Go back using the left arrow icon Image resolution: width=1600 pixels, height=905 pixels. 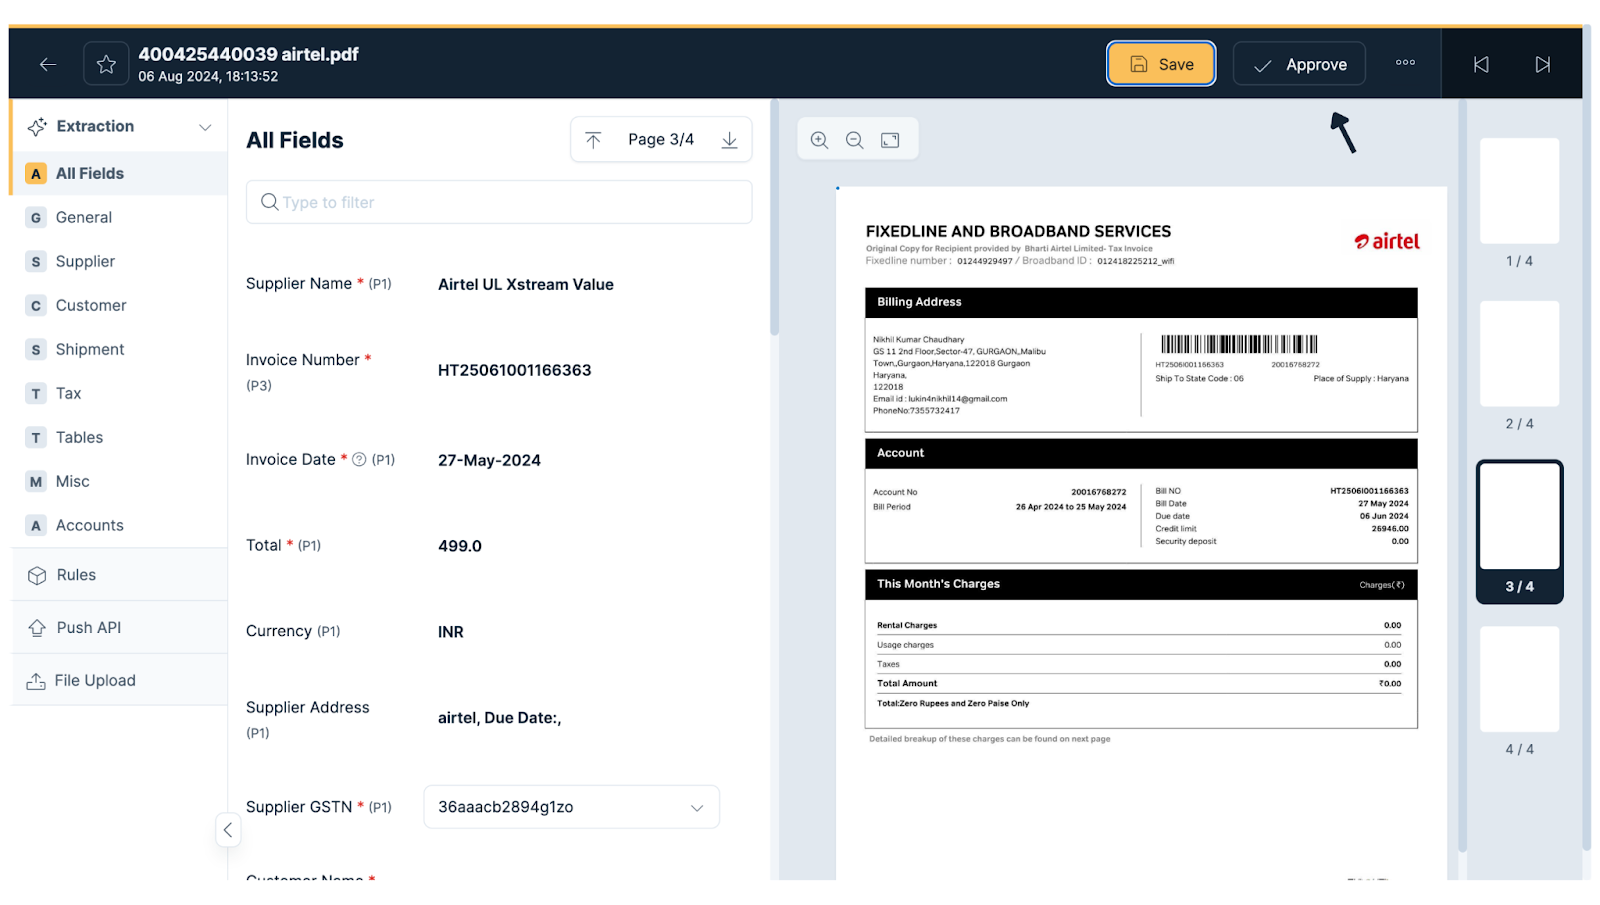[47, 64]
